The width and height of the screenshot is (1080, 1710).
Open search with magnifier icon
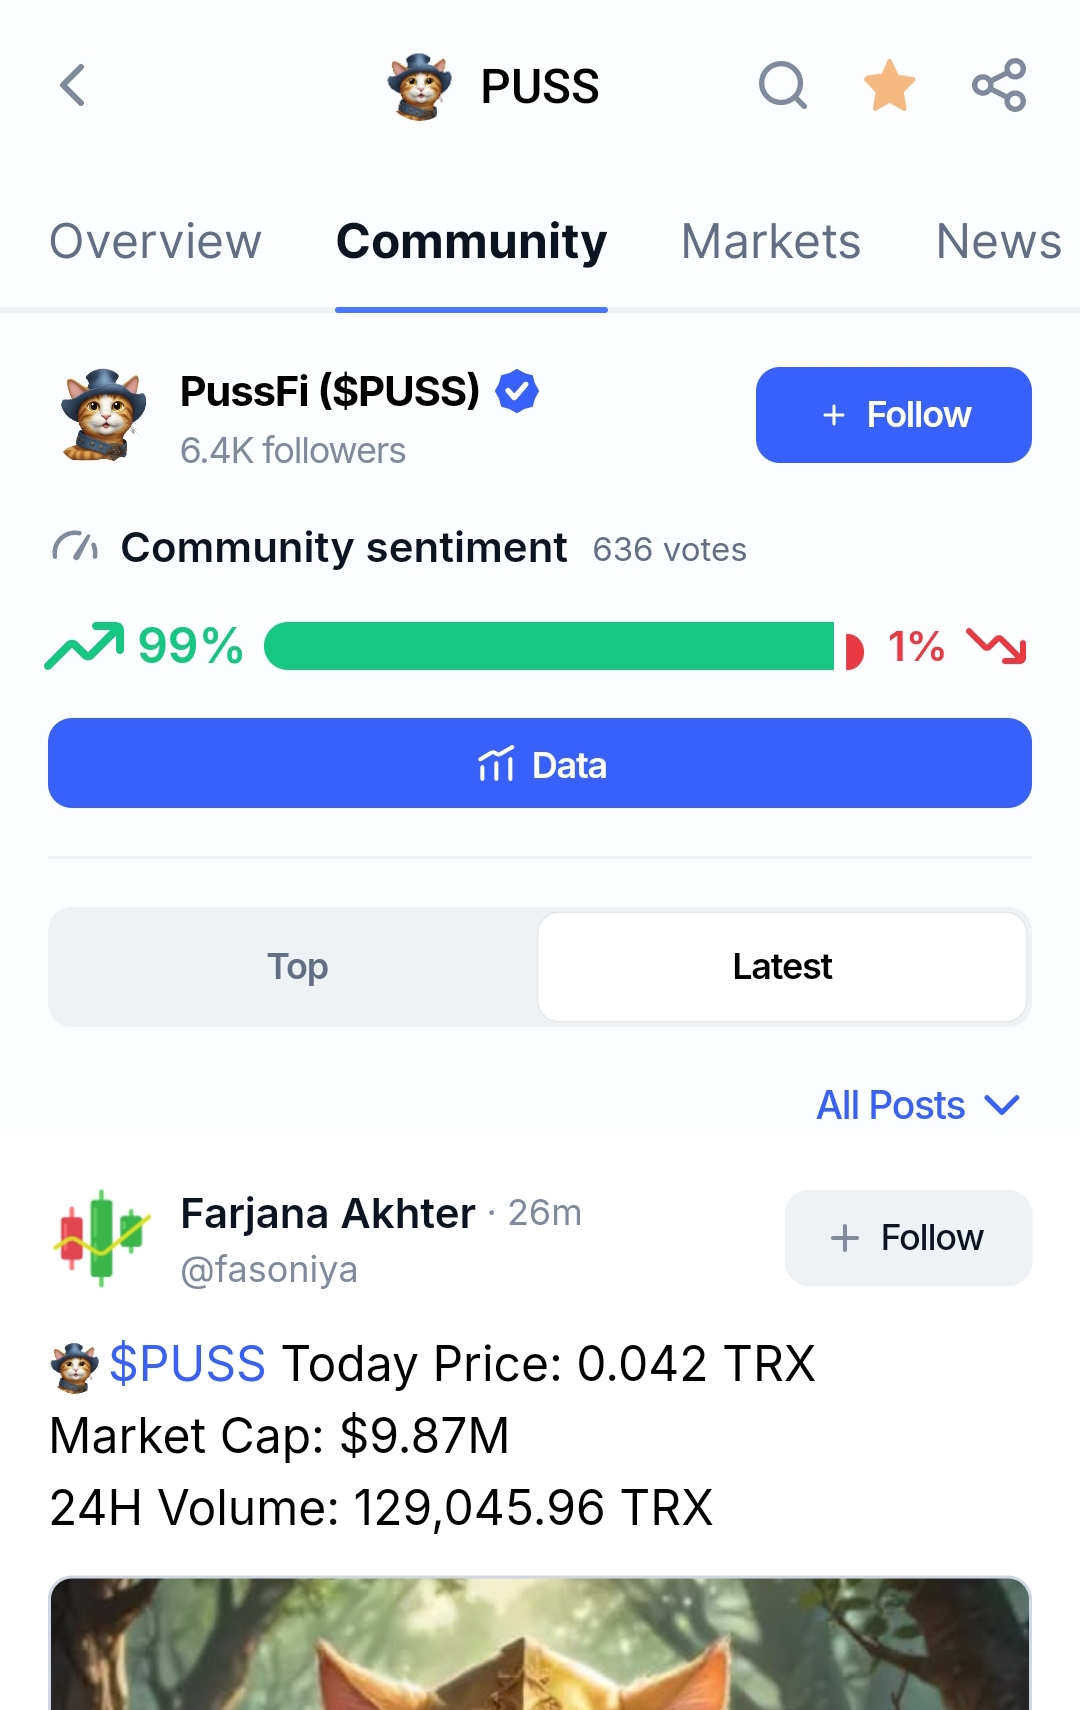pos(782,86)
